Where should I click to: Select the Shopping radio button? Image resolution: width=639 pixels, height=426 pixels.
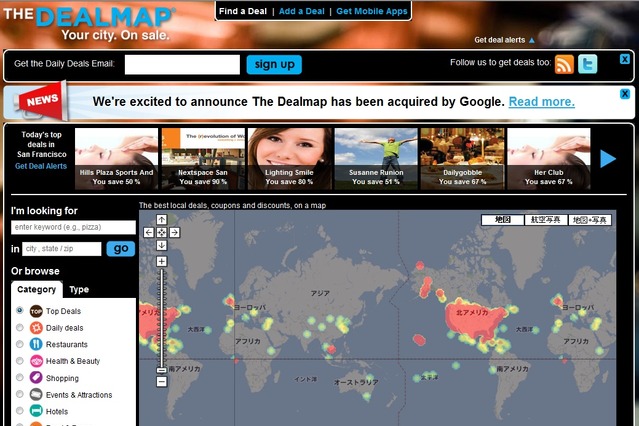[20, 377]
